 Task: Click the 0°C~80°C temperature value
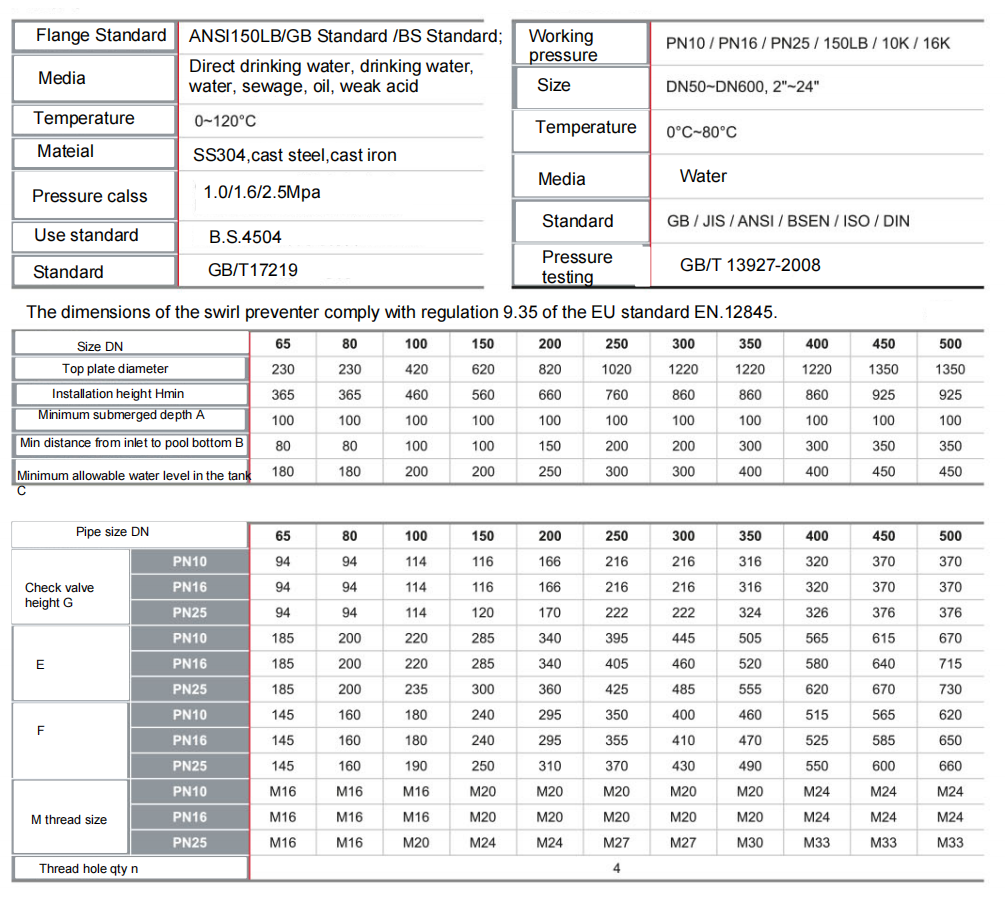701,132
